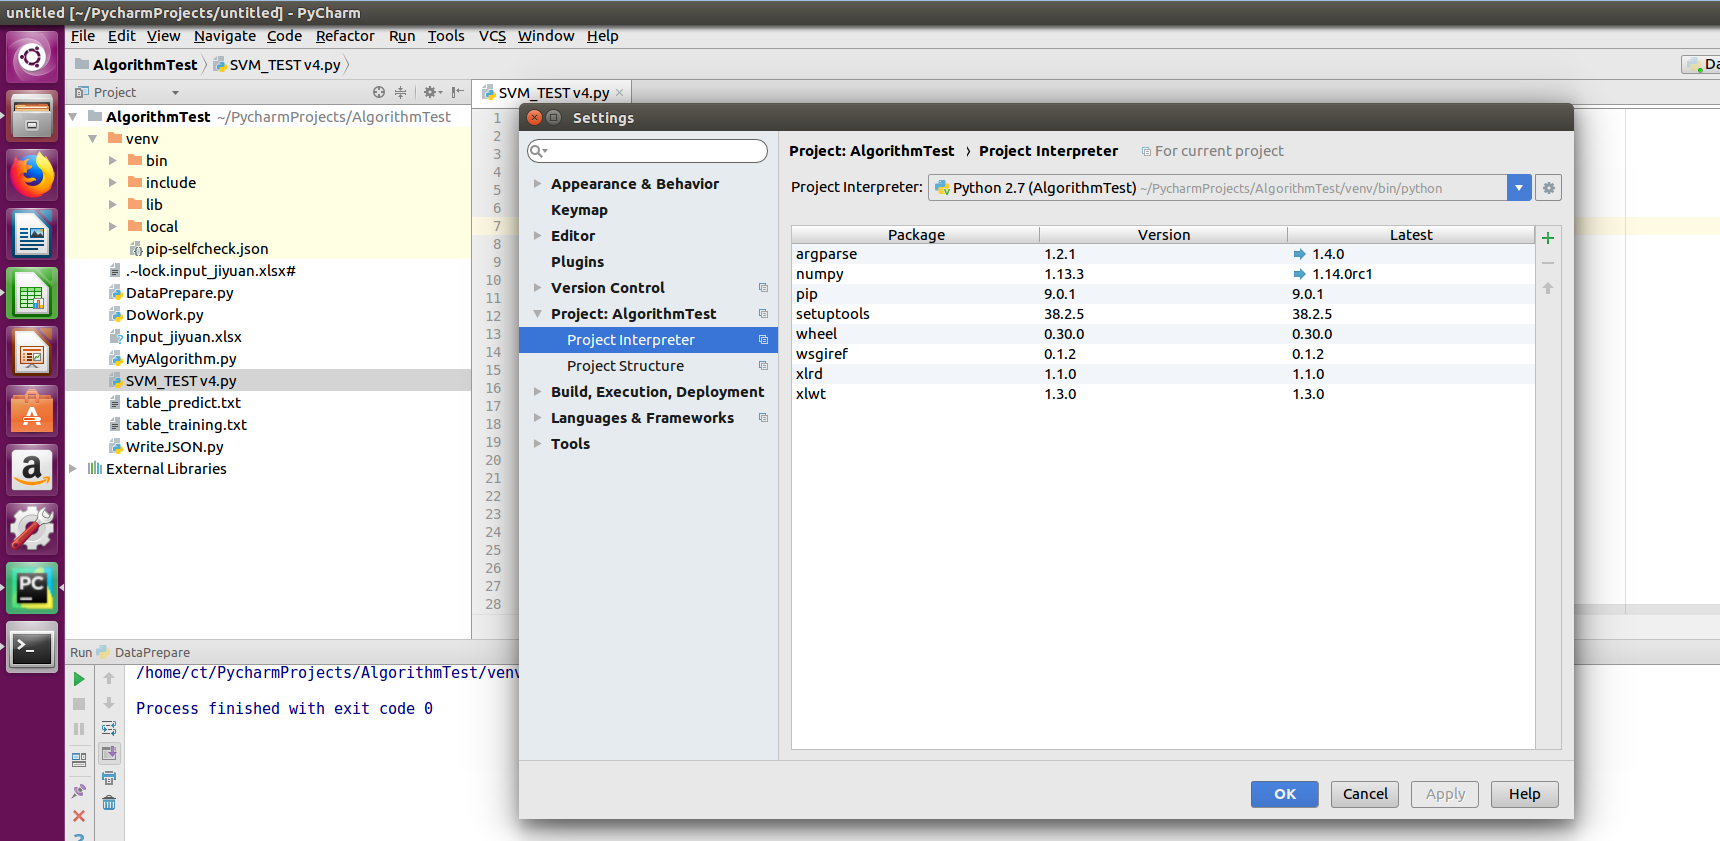Open File menu
Screen dimensions: 1720x841
tap(83, 36)
